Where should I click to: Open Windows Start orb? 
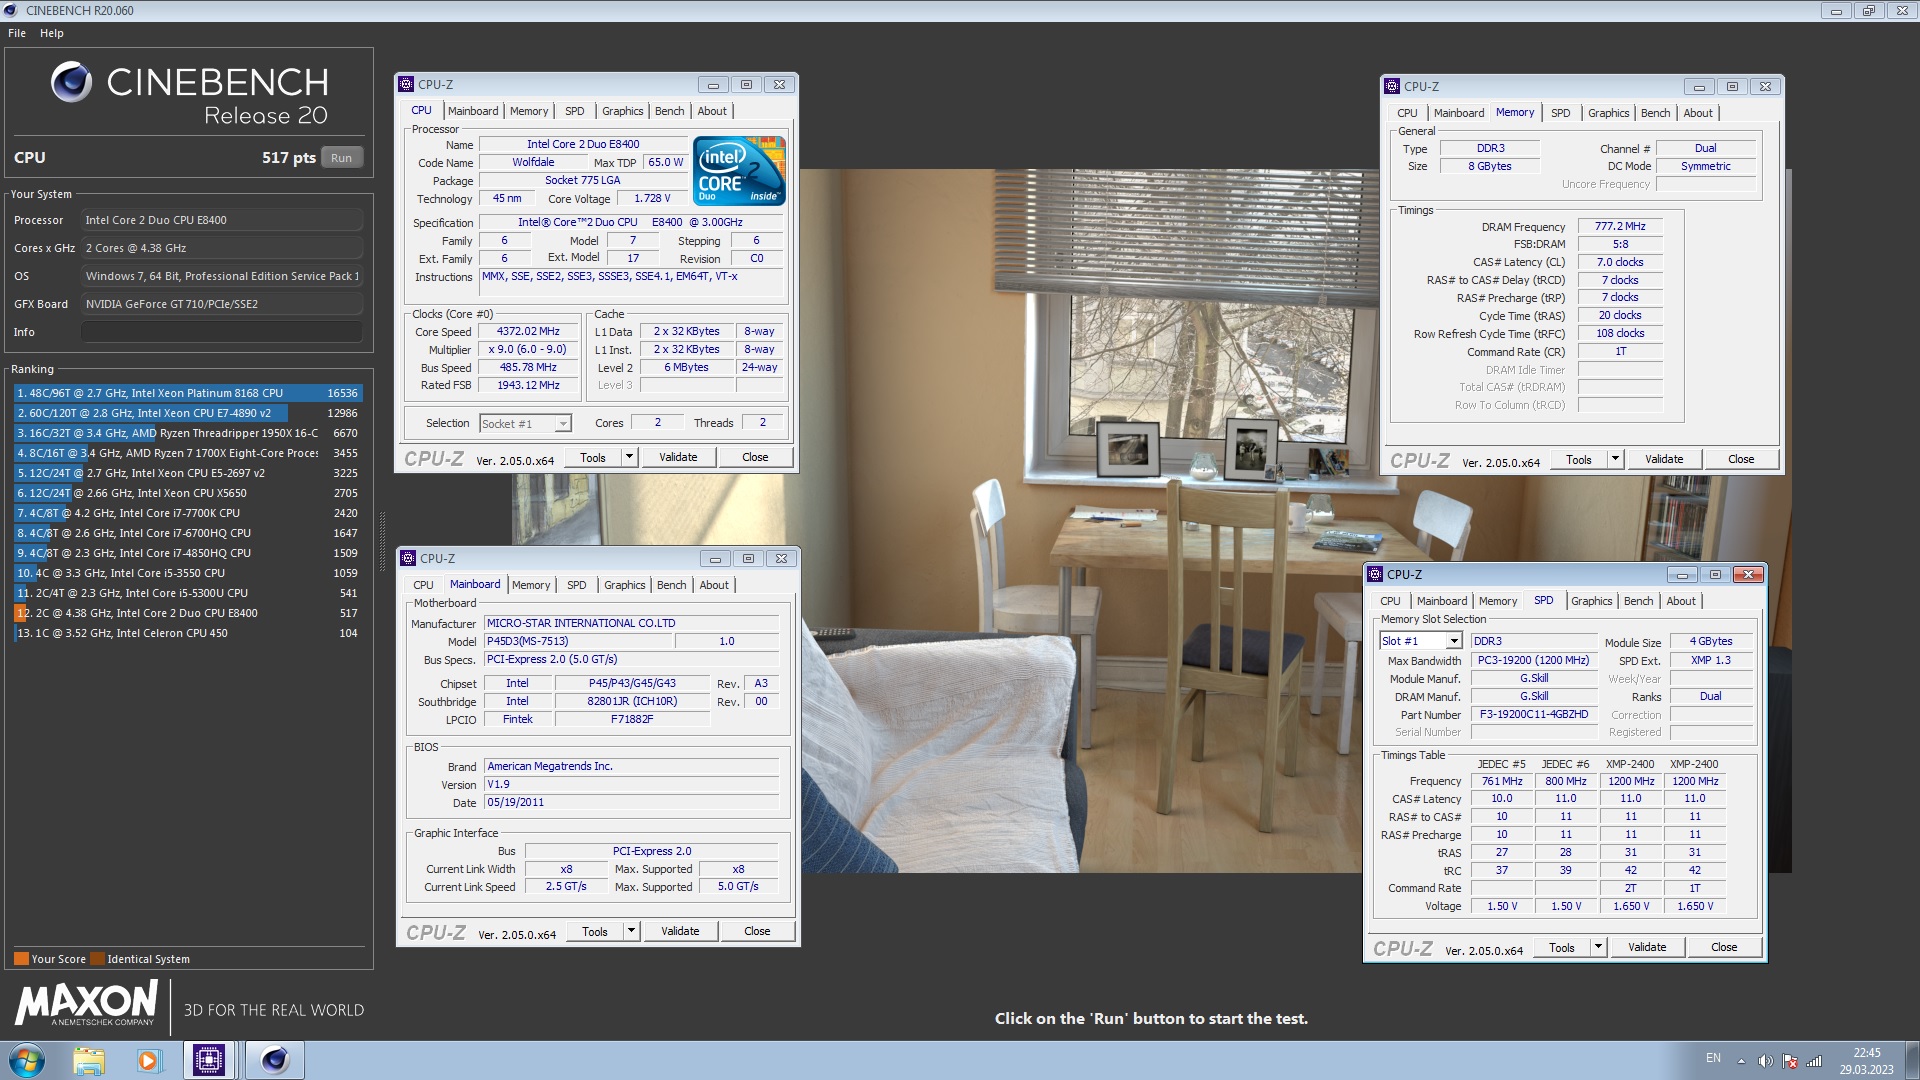27,1060
